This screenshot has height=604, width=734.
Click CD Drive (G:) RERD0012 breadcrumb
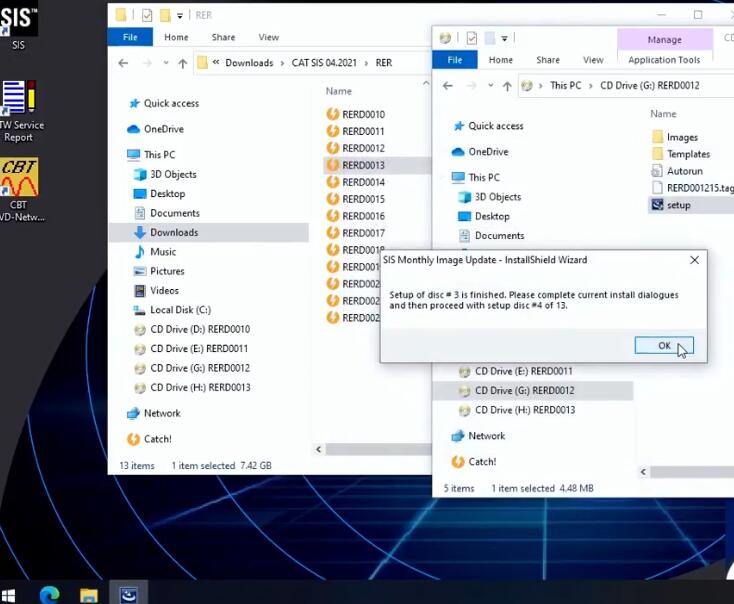[x=650, y=86]
